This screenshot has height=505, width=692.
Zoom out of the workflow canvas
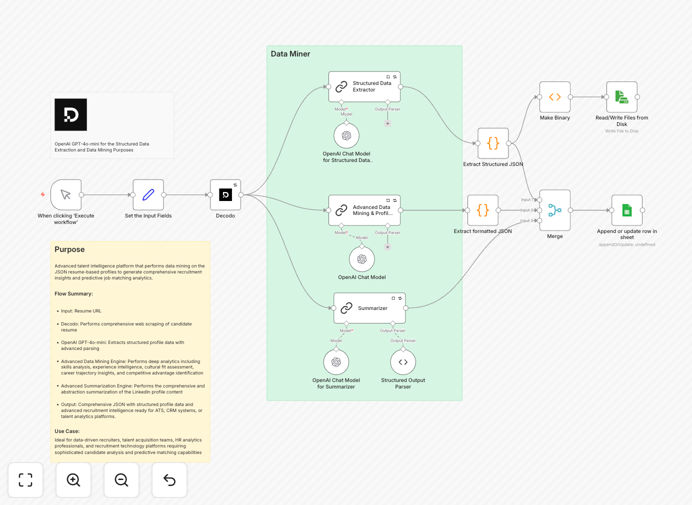click(x=121, y=480)
